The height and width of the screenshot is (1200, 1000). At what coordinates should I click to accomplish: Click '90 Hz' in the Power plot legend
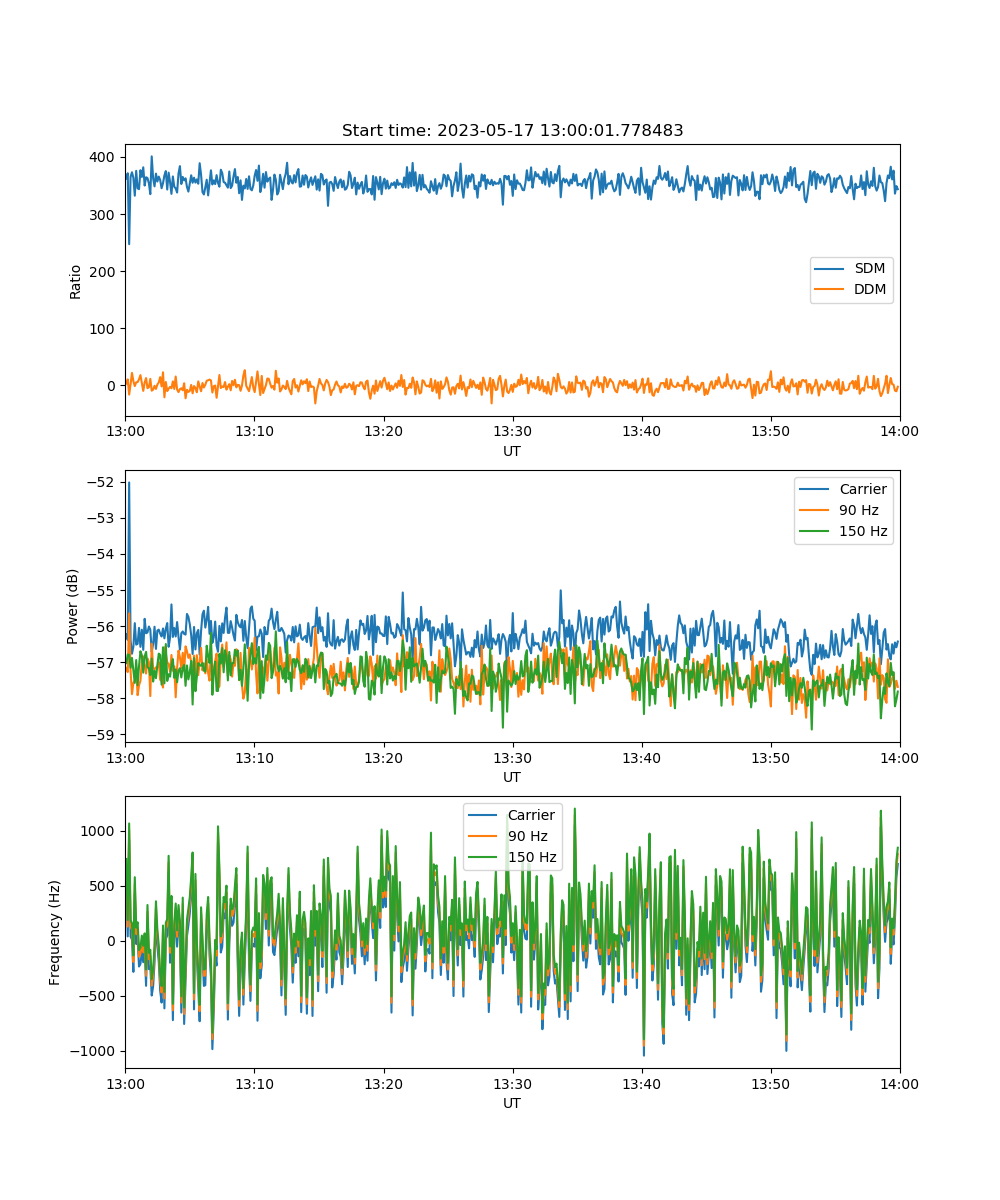[x=859, y=510]
